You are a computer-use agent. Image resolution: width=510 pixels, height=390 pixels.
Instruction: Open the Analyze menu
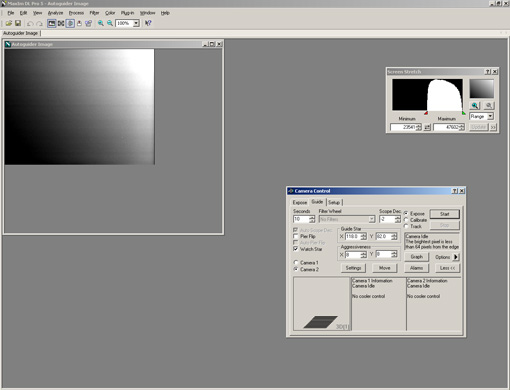click(55, 13)
